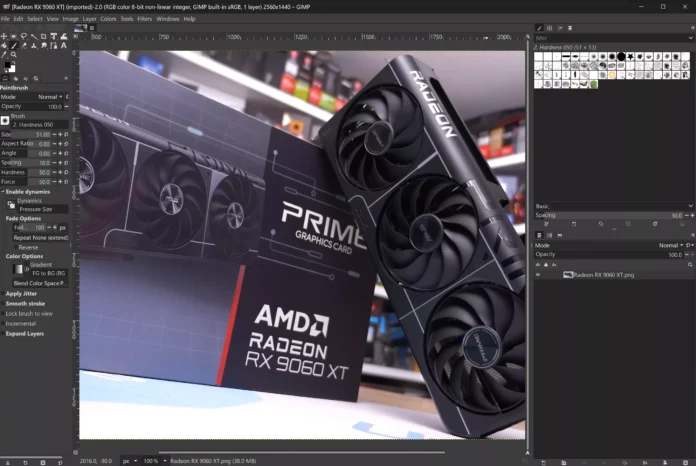Click the Fade Options heading

pos(24,218)
